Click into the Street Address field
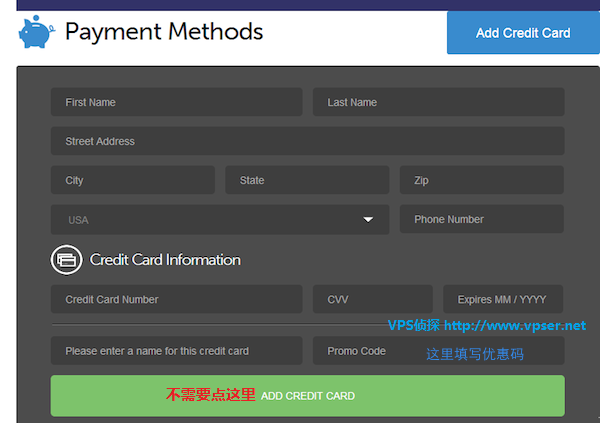This screenshot has height=423, width=600. click(308, 141)
